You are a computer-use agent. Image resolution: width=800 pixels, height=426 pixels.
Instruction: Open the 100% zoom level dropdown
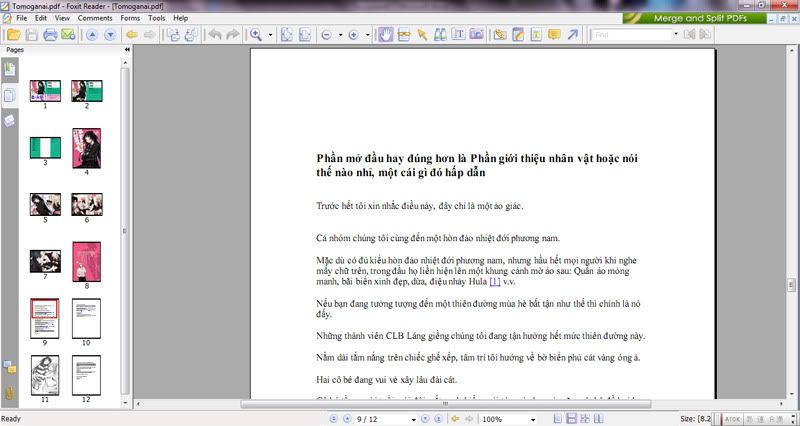click(533, 420)
